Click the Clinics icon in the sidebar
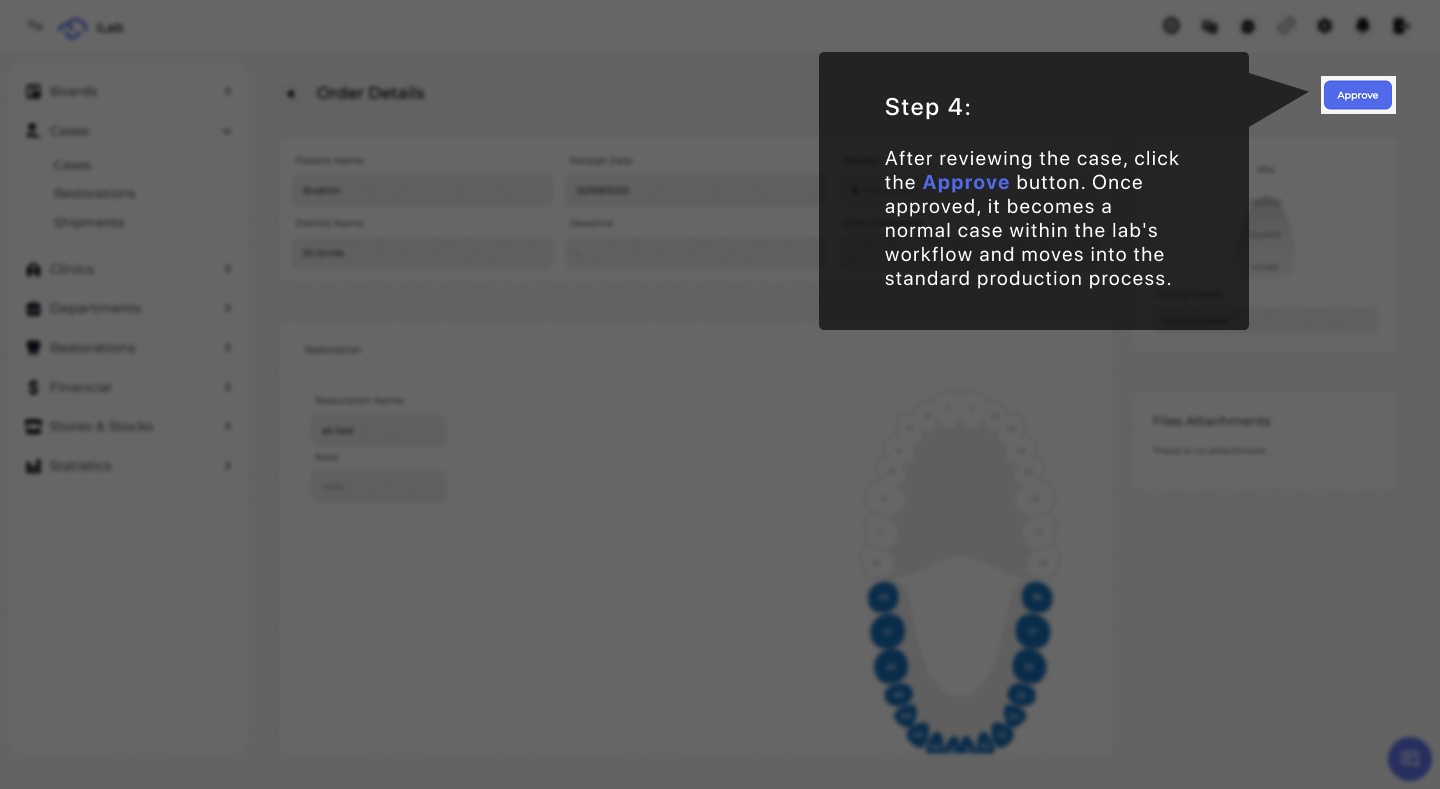Screen dimensions: 1440x789 click(x=33, y=269)
